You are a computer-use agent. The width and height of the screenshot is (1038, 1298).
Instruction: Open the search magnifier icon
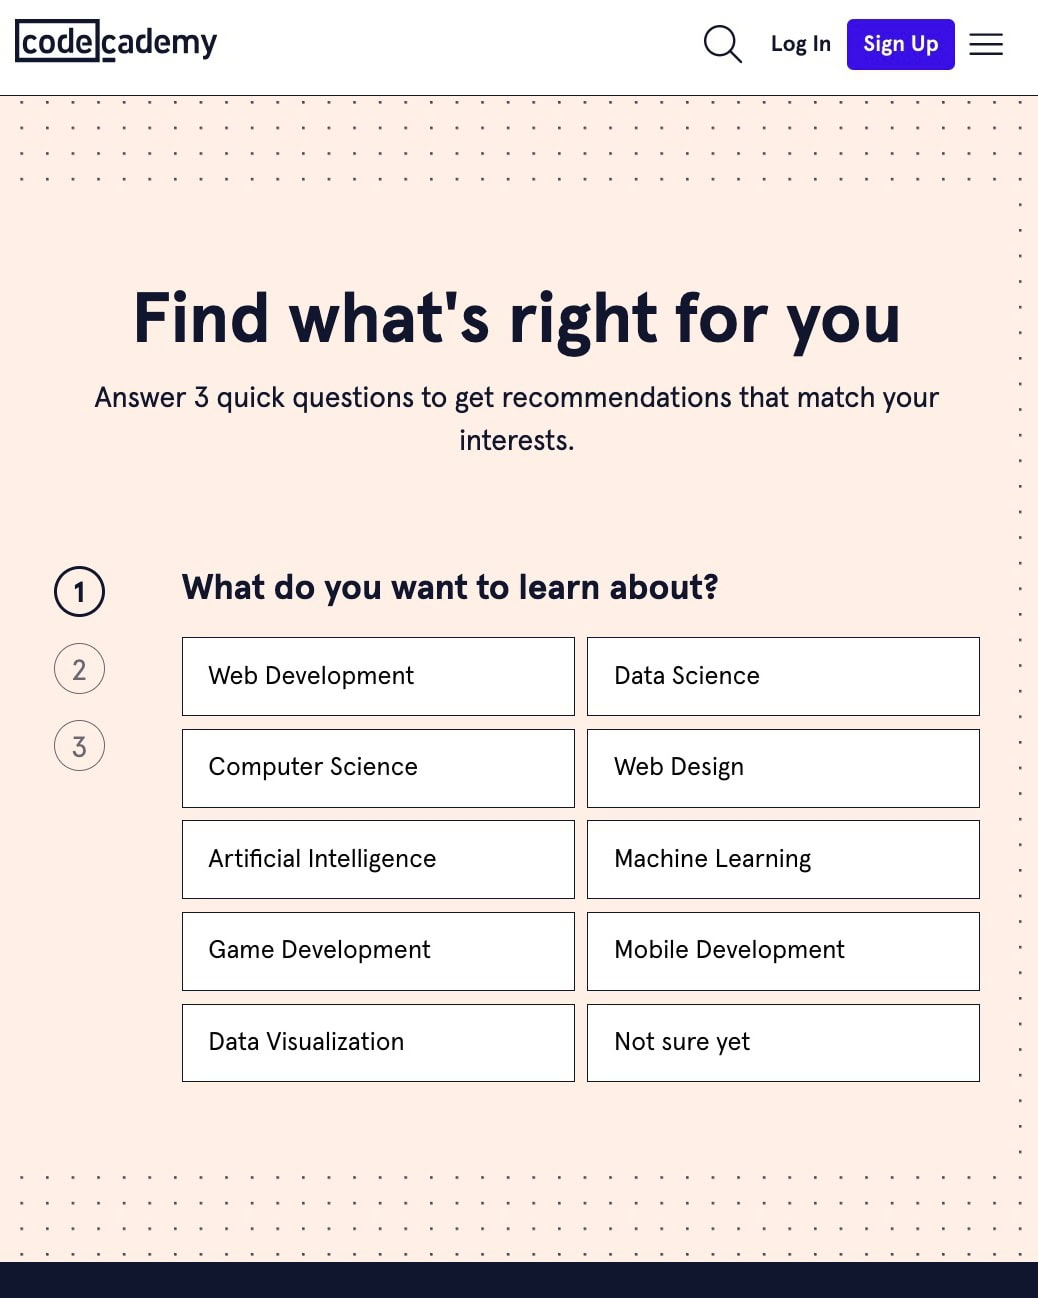coord(722,44)
